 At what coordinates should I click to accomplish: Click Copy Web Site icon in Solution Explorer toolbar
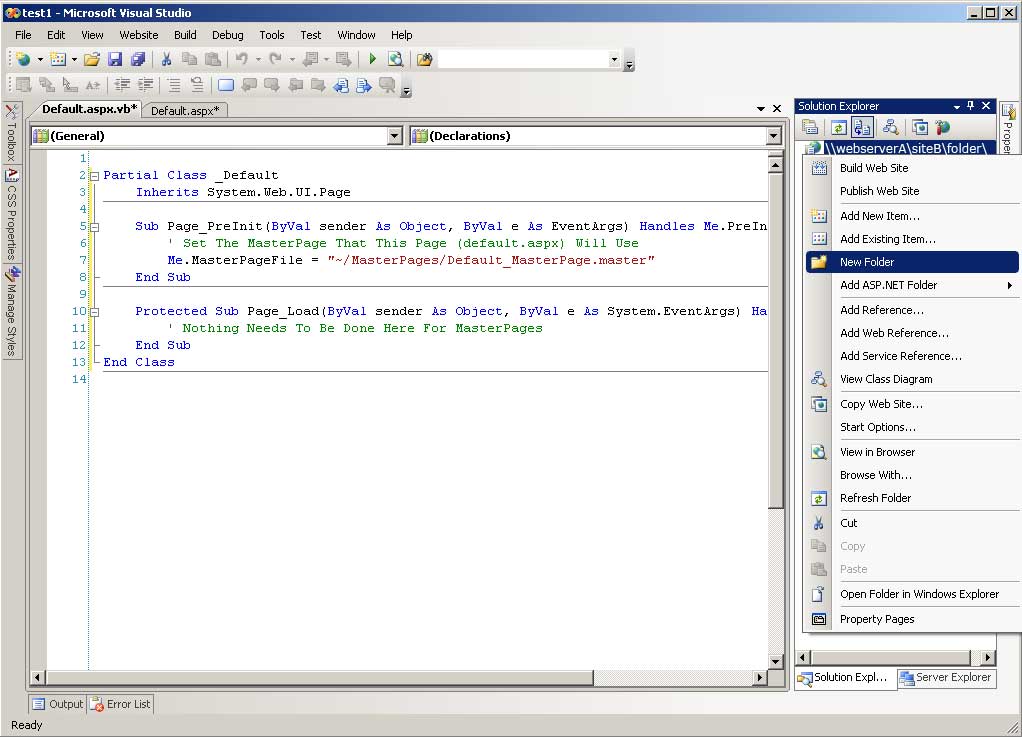coord(920,127)
